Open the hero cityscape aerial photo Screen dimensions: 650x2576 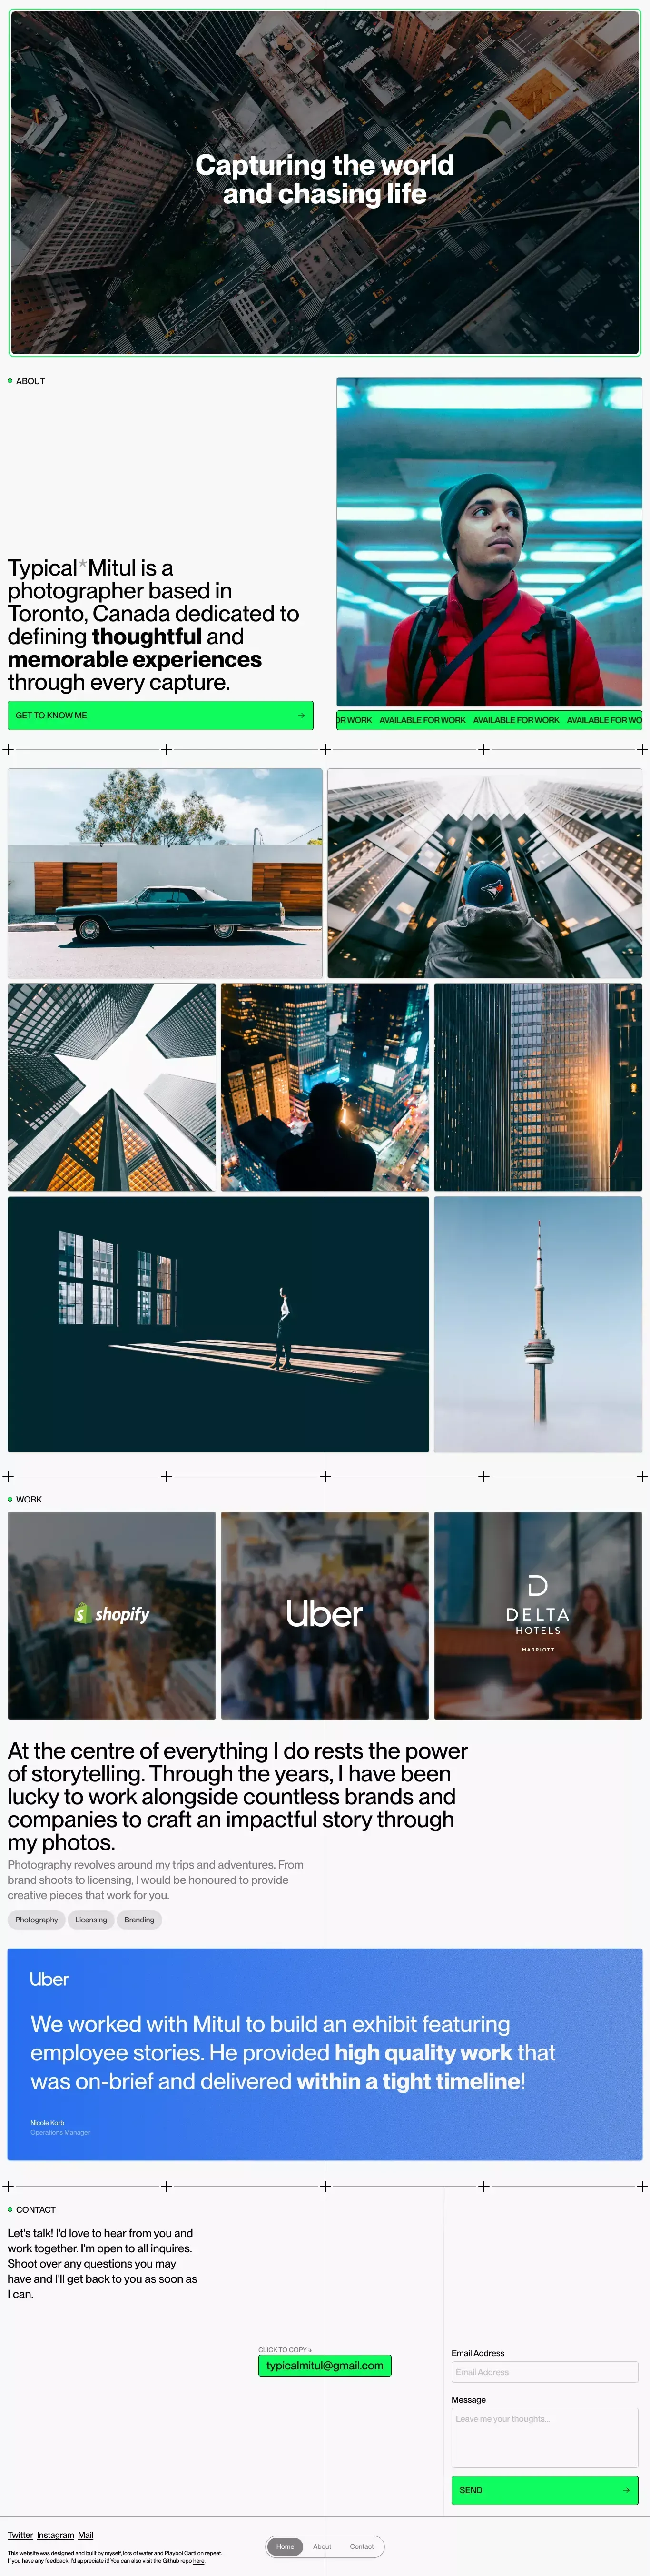pos(325,182)
